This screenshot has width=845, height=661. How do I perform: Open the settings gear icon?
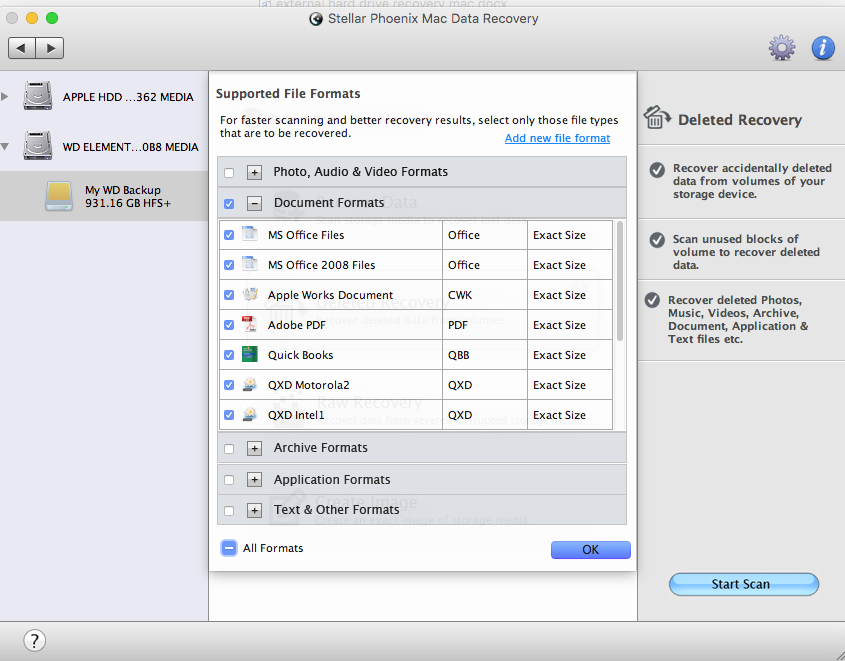point(781,48)
